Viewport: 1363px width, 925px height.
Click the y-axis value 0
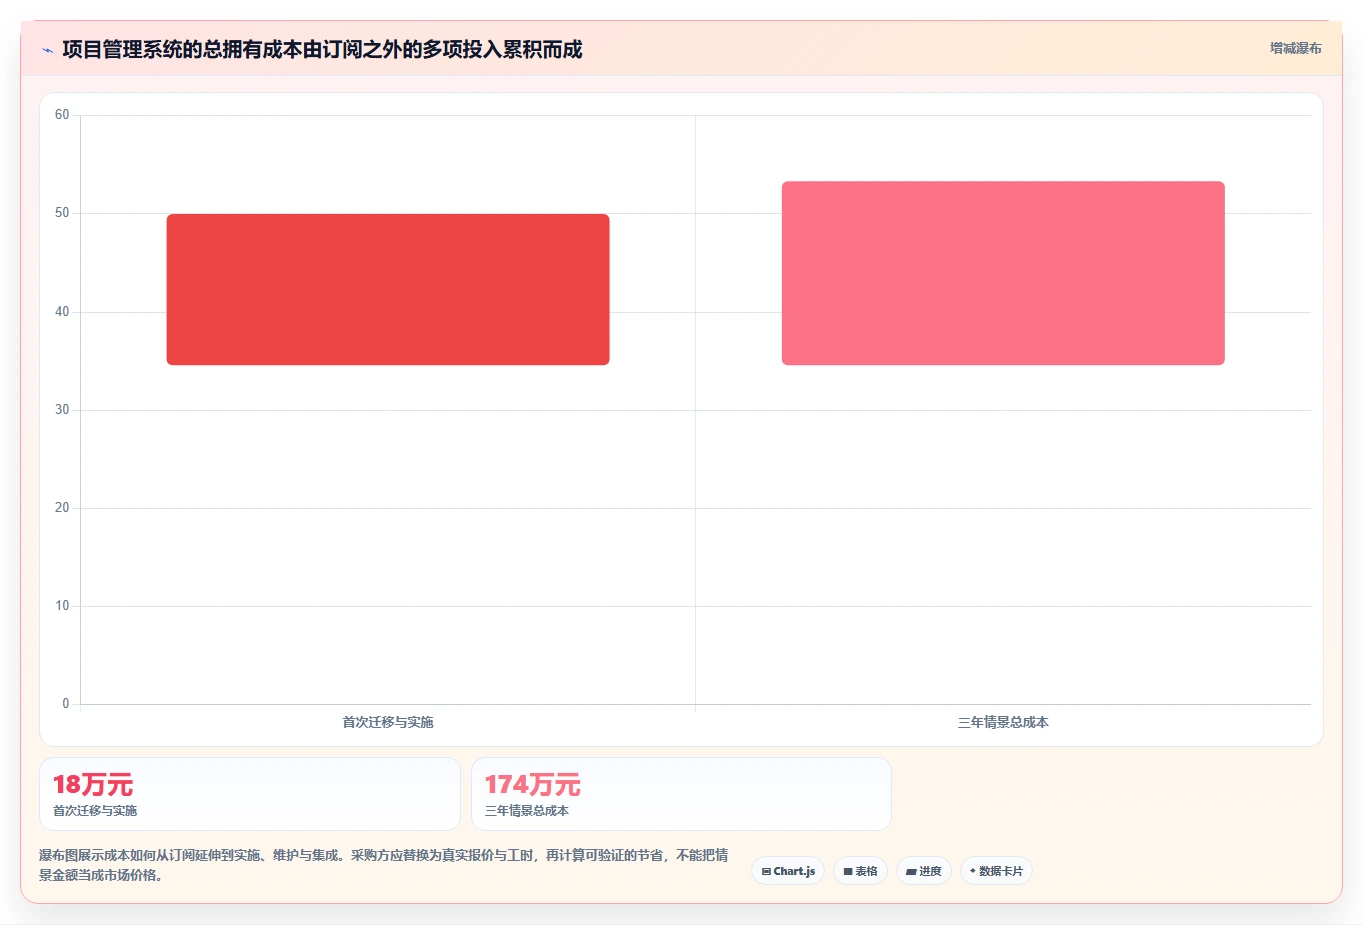(x=66, y=704)
